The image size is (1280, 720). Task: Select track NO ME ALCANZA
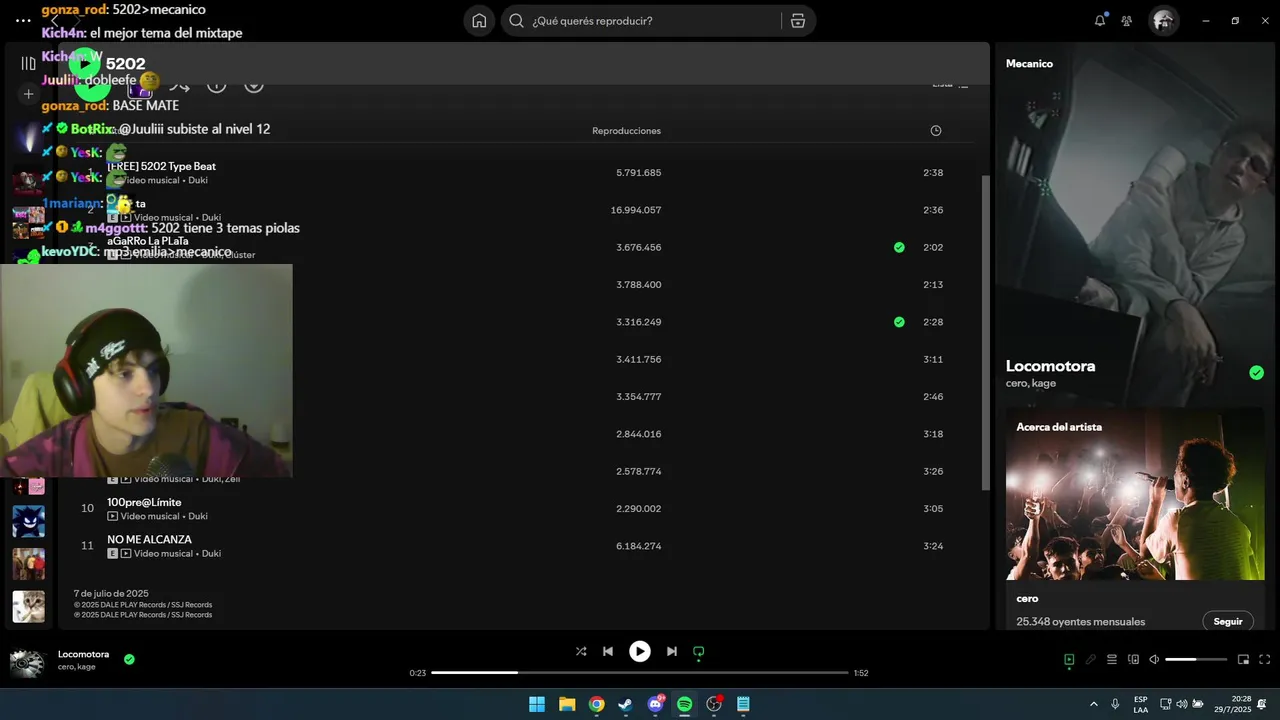149,539
